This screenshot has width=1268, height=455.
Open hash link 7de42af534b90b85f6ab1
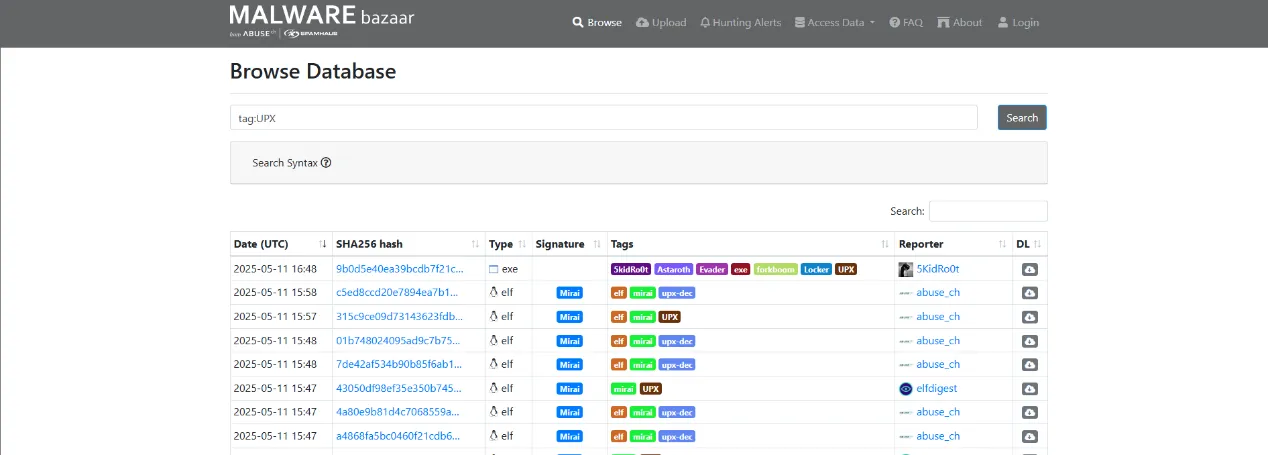399,365
